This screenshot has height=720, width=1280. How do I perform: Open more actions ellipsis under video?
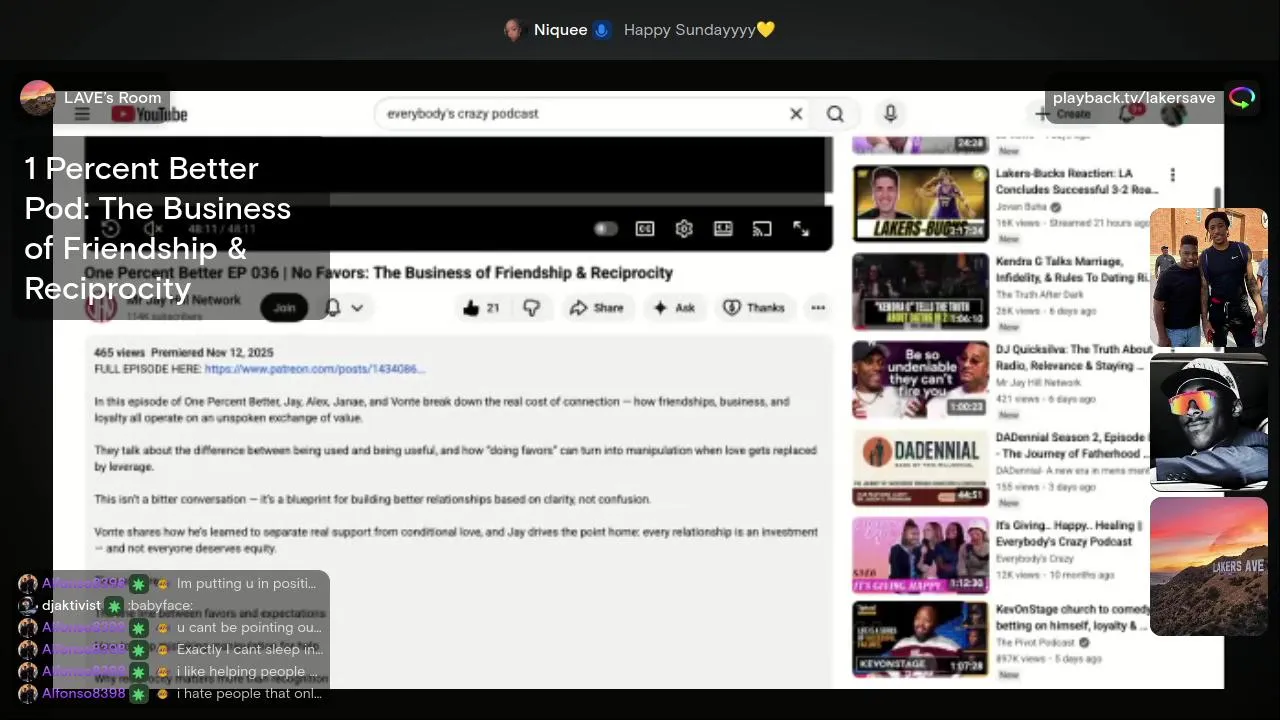pyautogui.click(x=818, y=308)
